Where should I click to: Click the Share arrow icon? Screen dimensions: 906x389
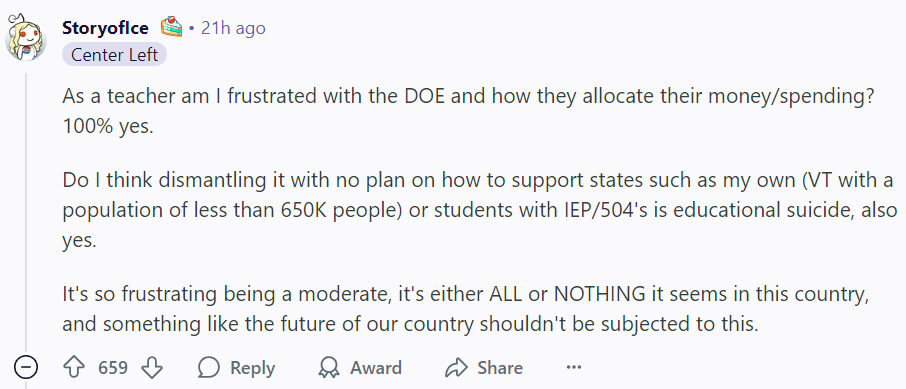456,368
